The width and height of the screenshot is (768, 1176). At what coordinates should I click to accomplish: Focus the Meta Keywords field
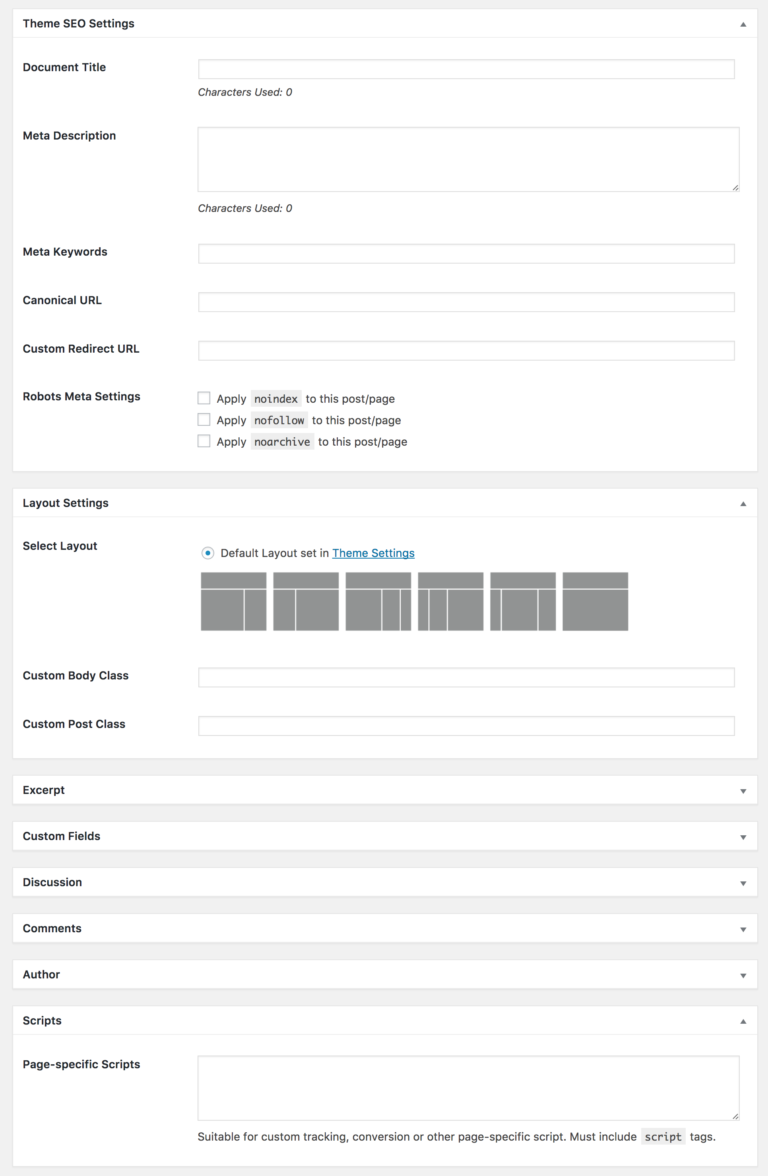click(466, 254)
